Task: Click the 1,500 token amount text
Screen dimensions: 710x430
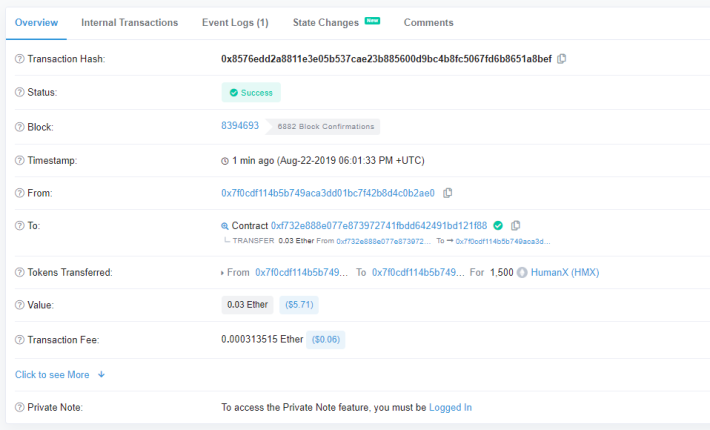Action: pos(502,272)
